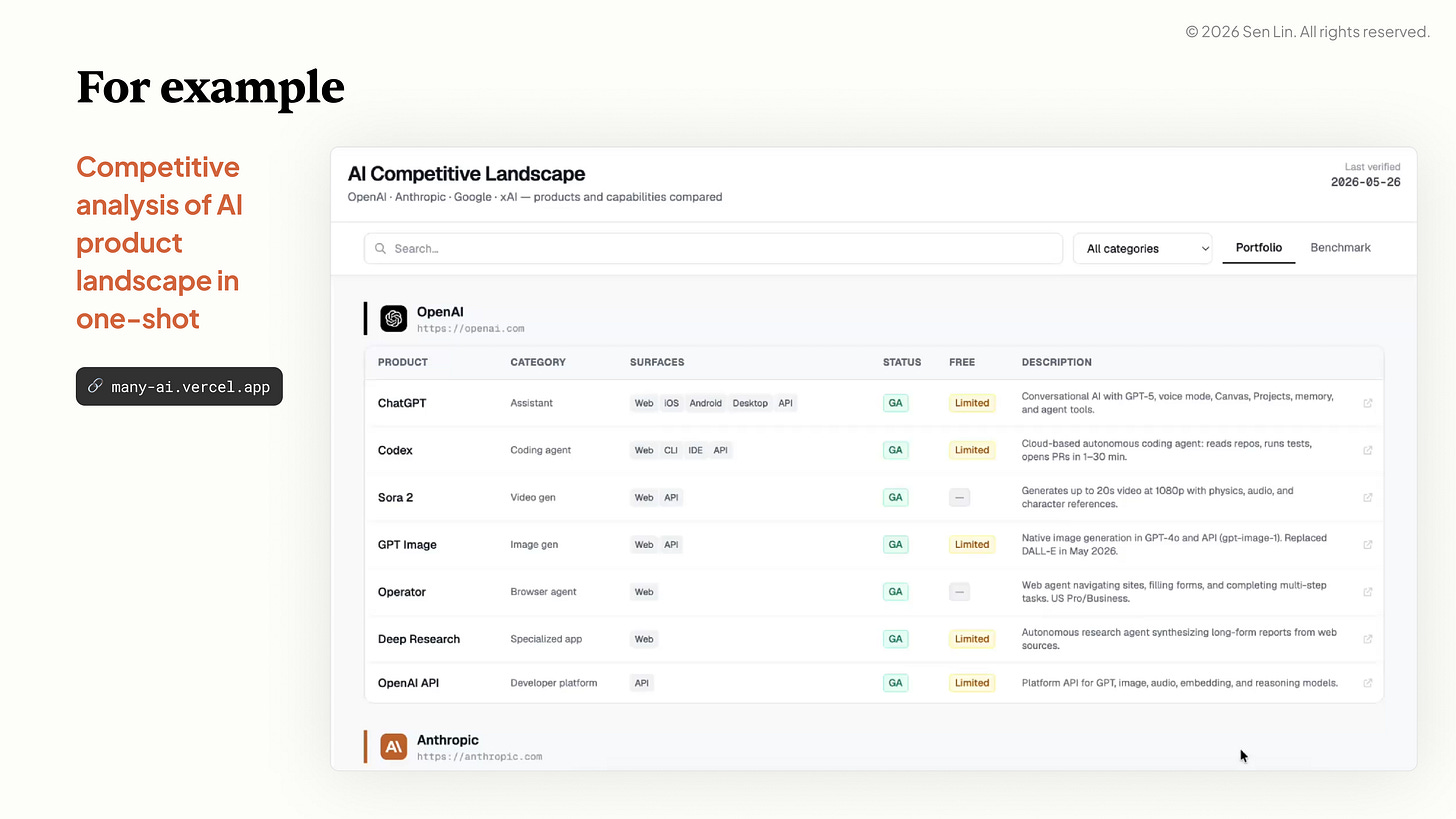Click the CLI surface tag for Codex
The width and height of the screenshot is (1456, 819).
pos(671,450)
